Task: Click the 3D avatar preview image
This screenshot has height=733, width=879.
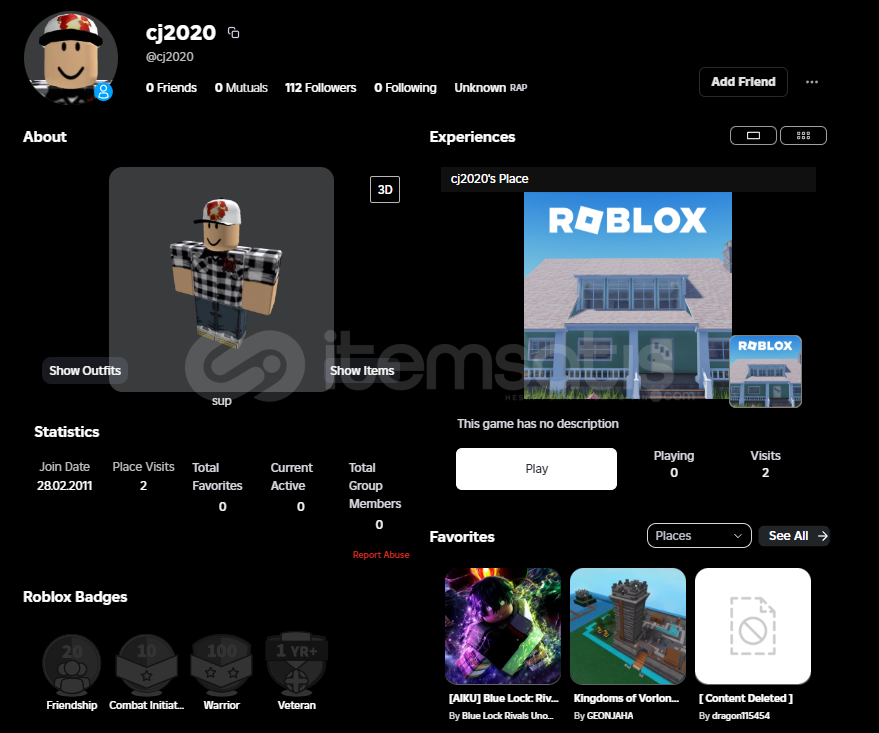Action: point(221,279)
